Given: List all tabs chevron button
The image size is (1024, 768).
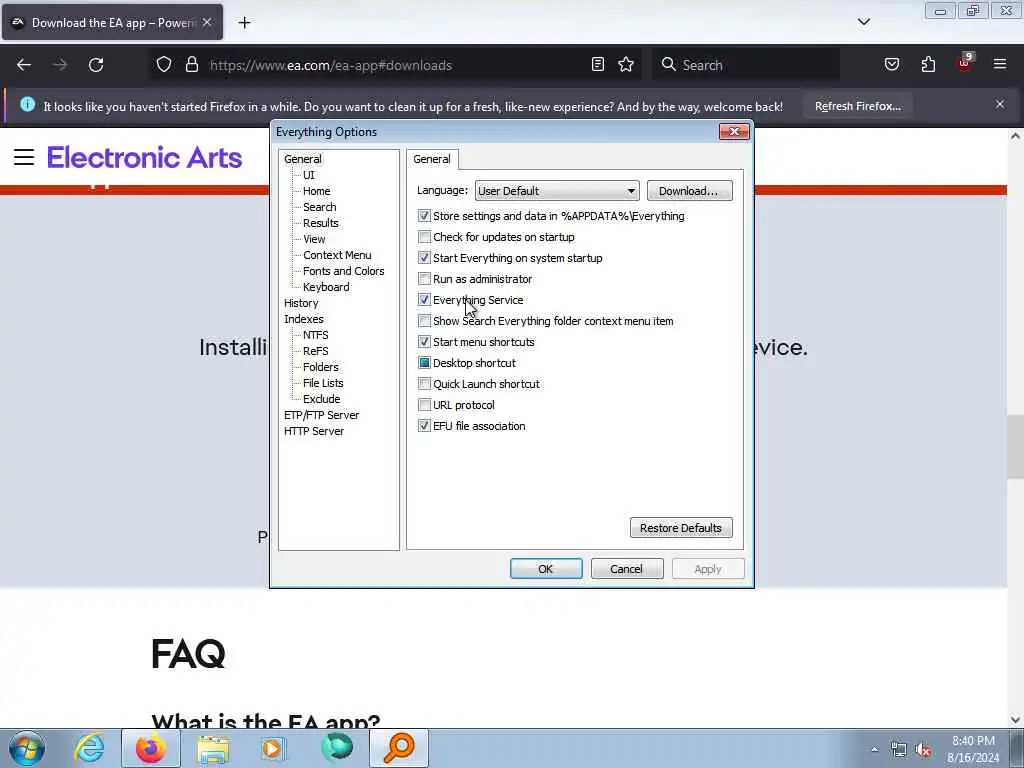Looking at the screenshot, I should (x=863, y=22).
